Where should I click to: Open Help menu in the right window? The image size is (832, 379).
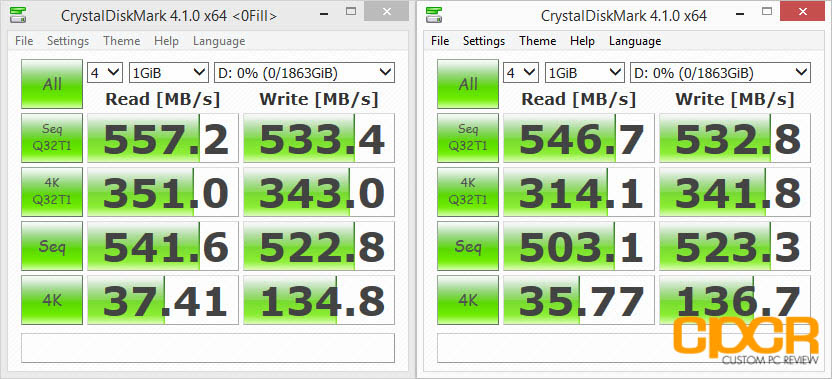tap(582, 41)
